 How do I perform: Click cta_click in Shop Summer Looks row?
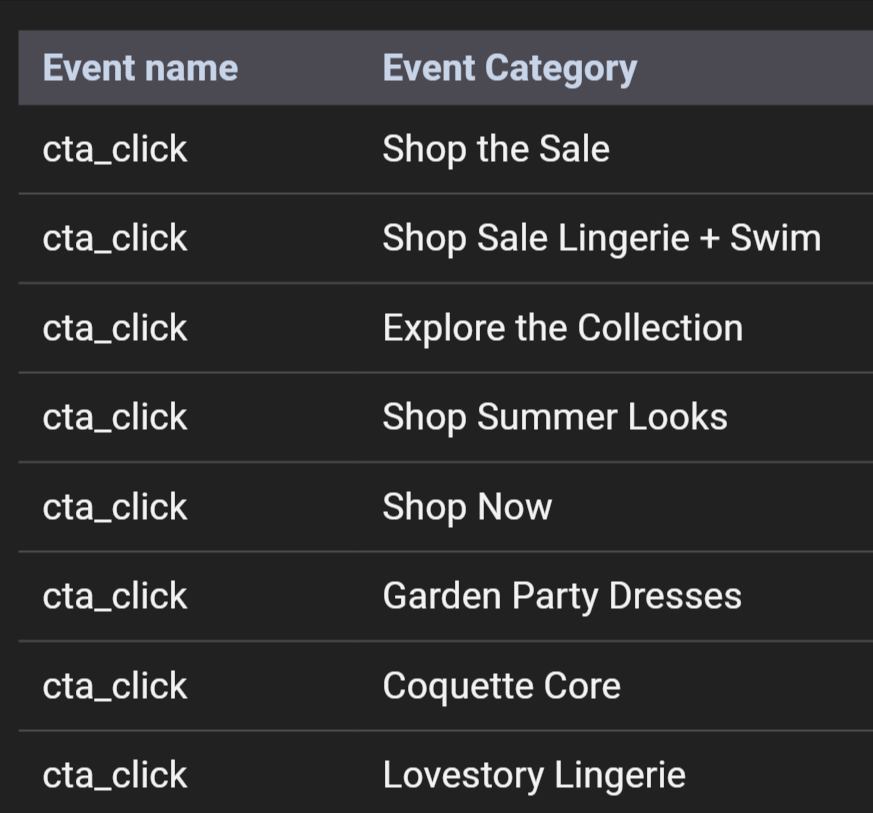coord(115,417)
